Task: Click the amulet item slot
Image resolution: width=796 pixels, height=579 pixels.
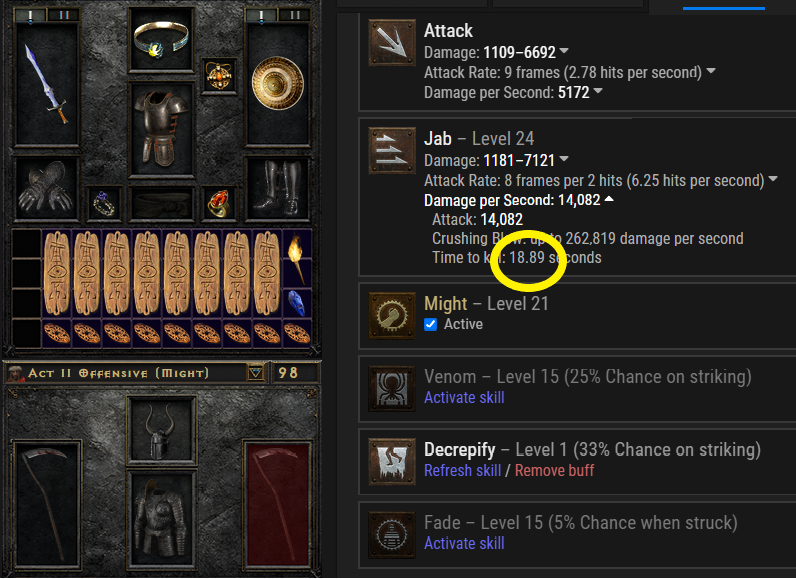Action: [x=219, y=76]
